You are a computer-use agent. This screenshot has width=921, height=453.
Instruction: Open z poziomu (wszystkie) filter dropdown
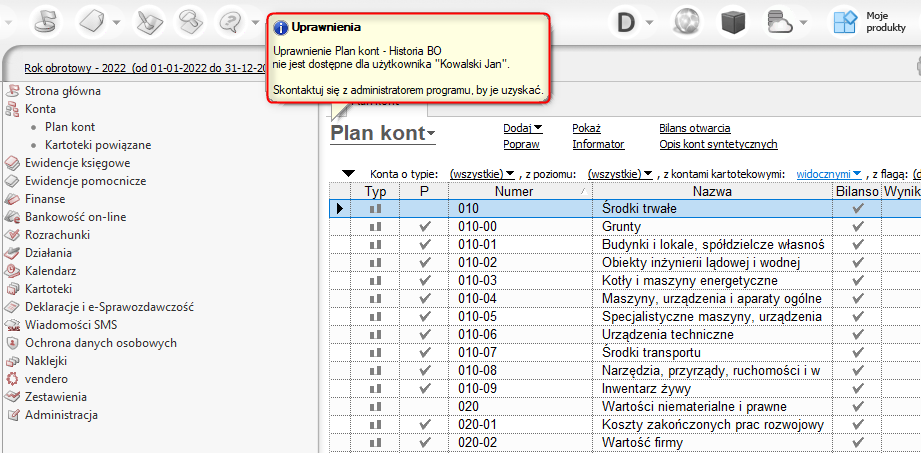(x=621, y=174)
